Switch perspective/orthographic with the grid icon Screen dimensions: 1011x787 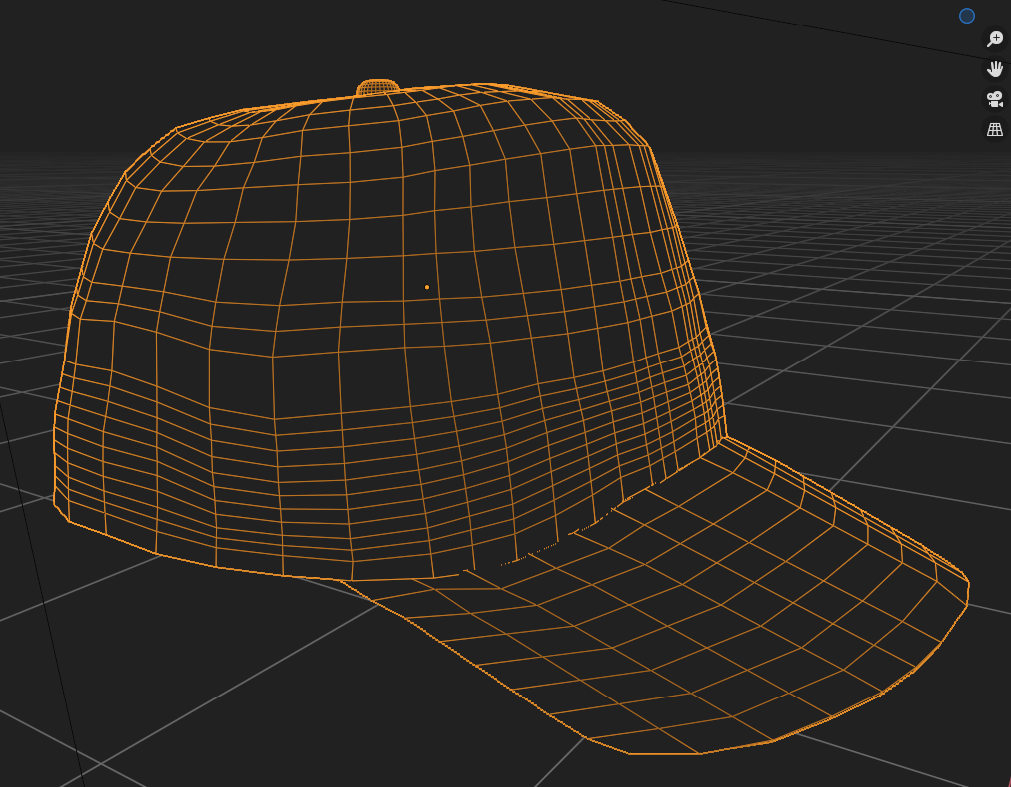[x=995, y=130]
